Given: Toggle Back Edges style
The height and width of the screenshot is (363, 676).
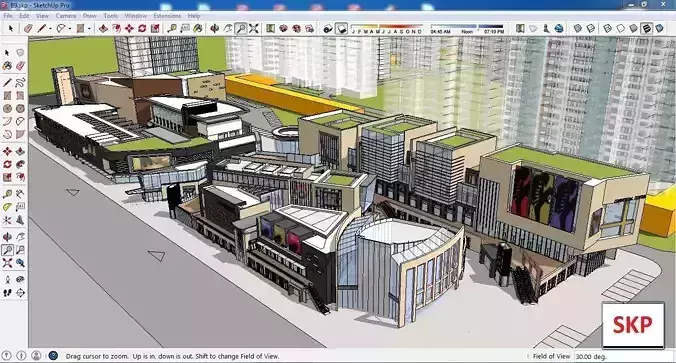Looking at the screenshot, I should 591,28.
